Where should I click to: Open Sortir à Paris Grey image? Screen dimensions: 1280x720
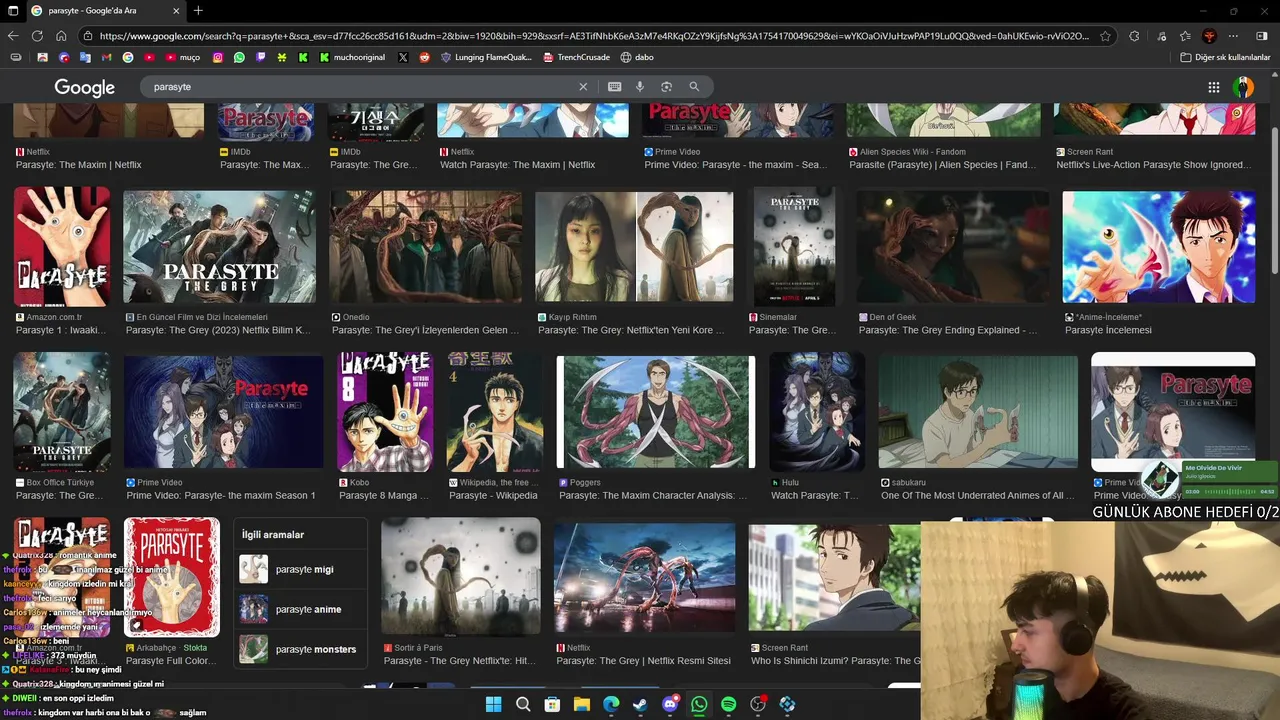coord(461,577)
